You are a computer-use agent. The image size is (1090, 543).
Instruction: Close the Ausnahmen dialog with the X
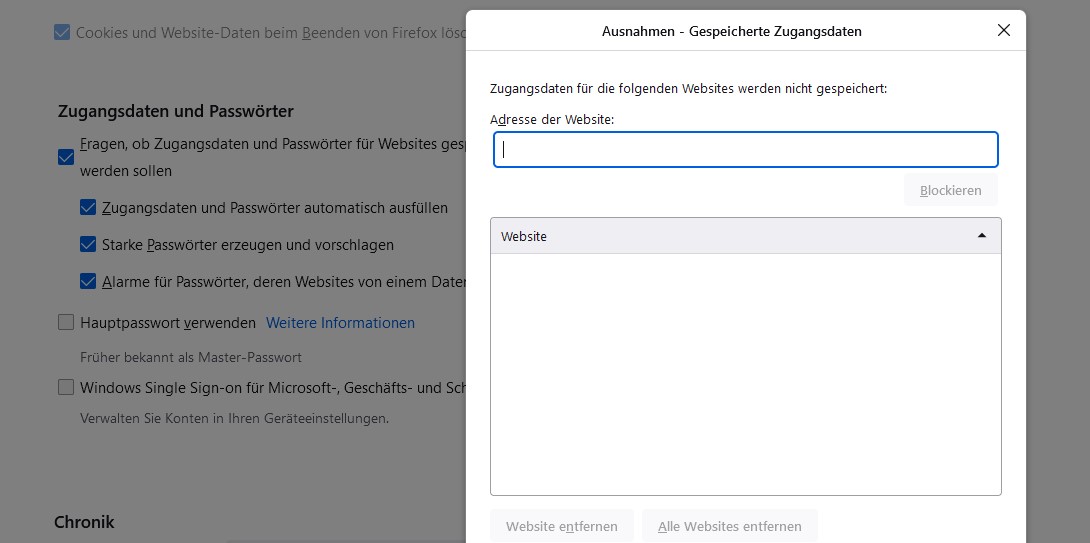point(1004,30)
